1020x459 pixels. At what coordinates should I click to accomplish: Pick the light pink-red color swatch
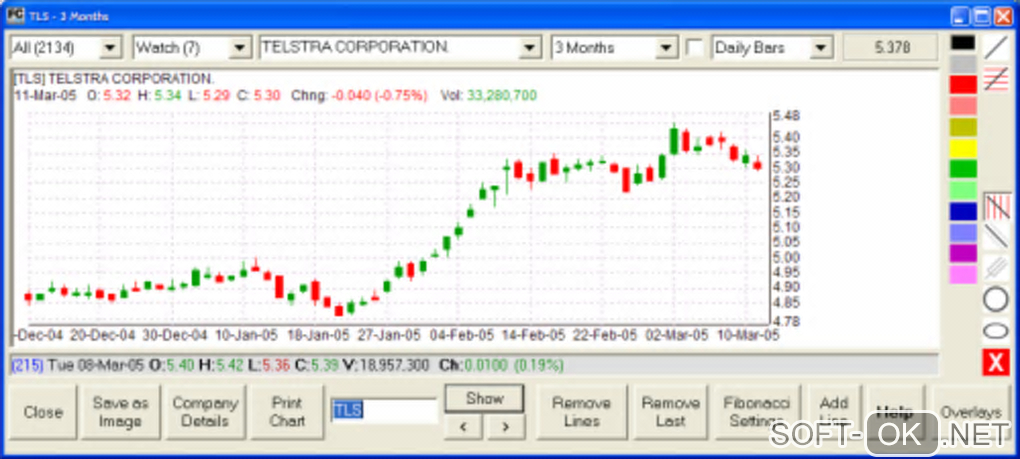point(963,106)
